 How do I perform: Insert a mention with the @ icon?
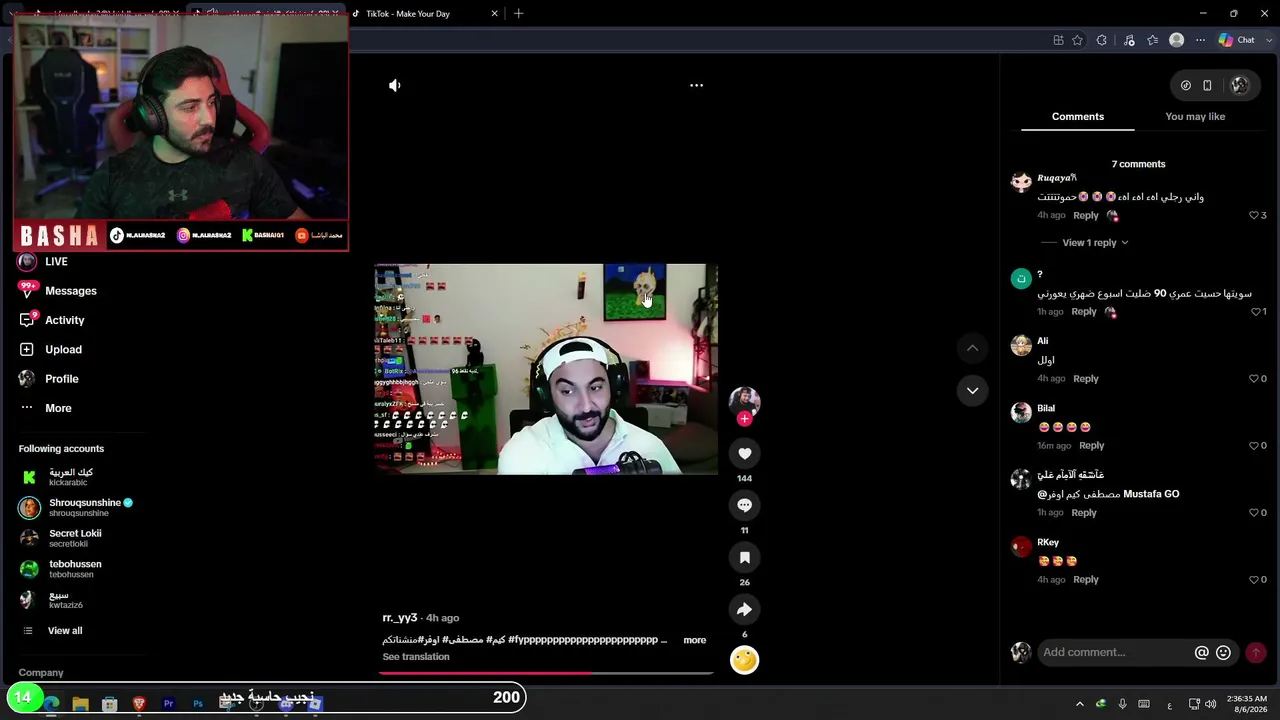coord(1202,653)
